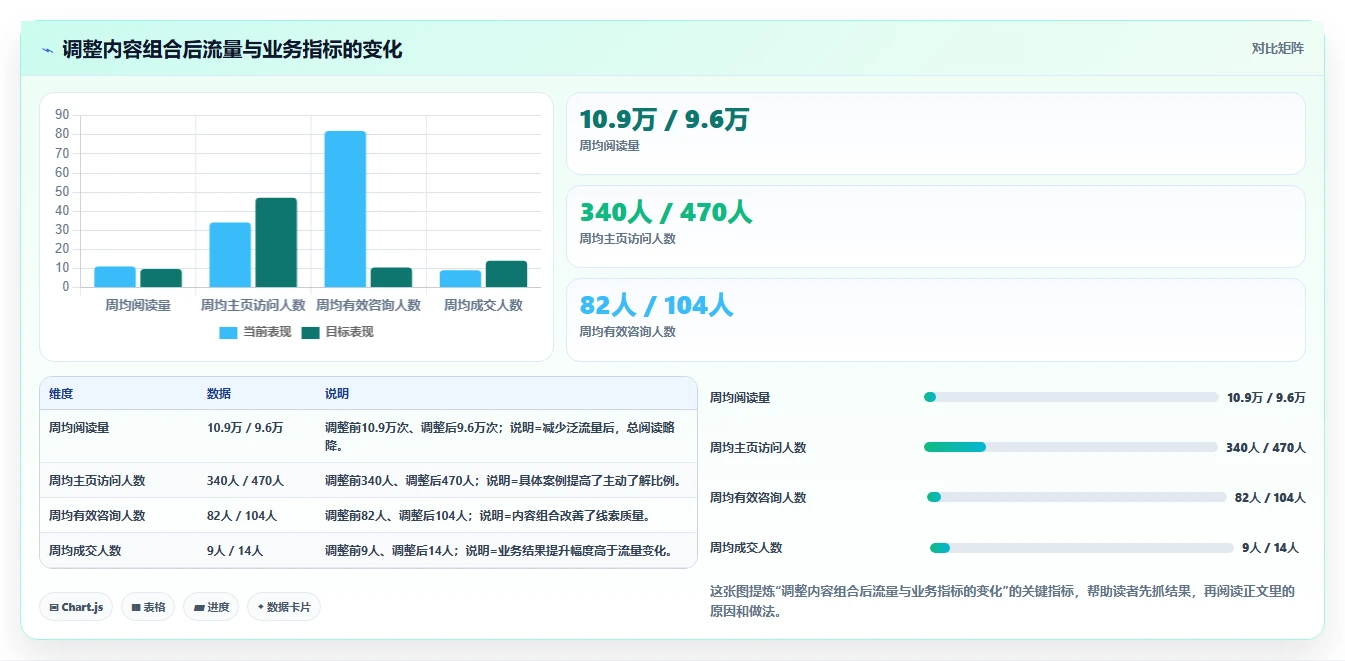Click the dark teal 周均成交人数 bar
This screenshot has width=1345, height=661.
(506, 274)
